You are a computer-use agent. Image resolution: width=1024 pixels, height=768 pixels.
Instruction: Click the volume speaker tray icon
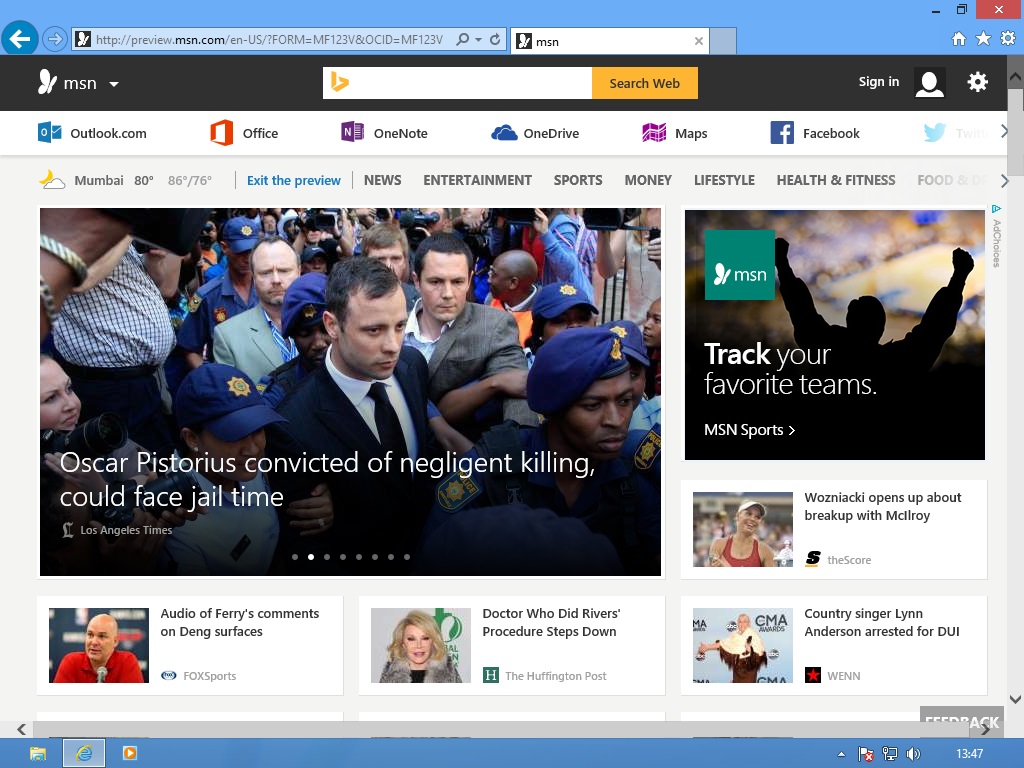point(913,754)
